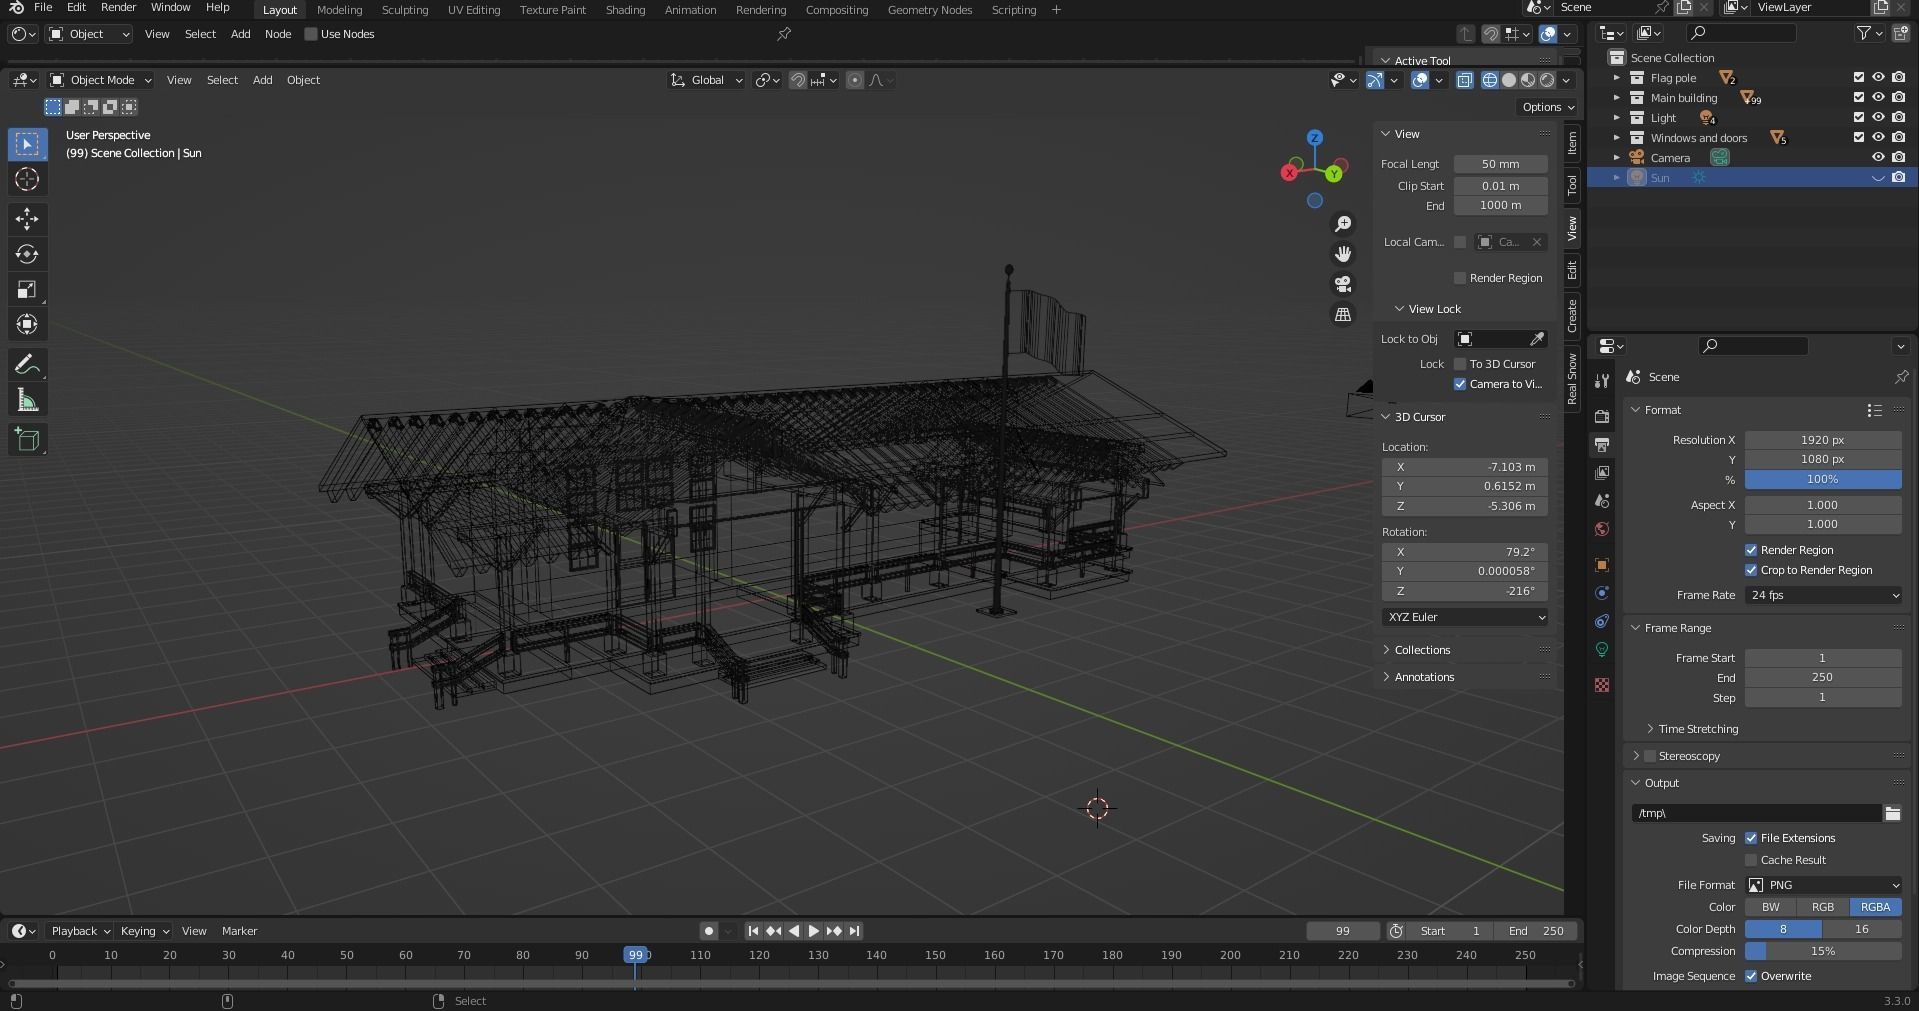1919x1011 pixels.
Task: Open Tool properties tab icon
Action: 1602,380
